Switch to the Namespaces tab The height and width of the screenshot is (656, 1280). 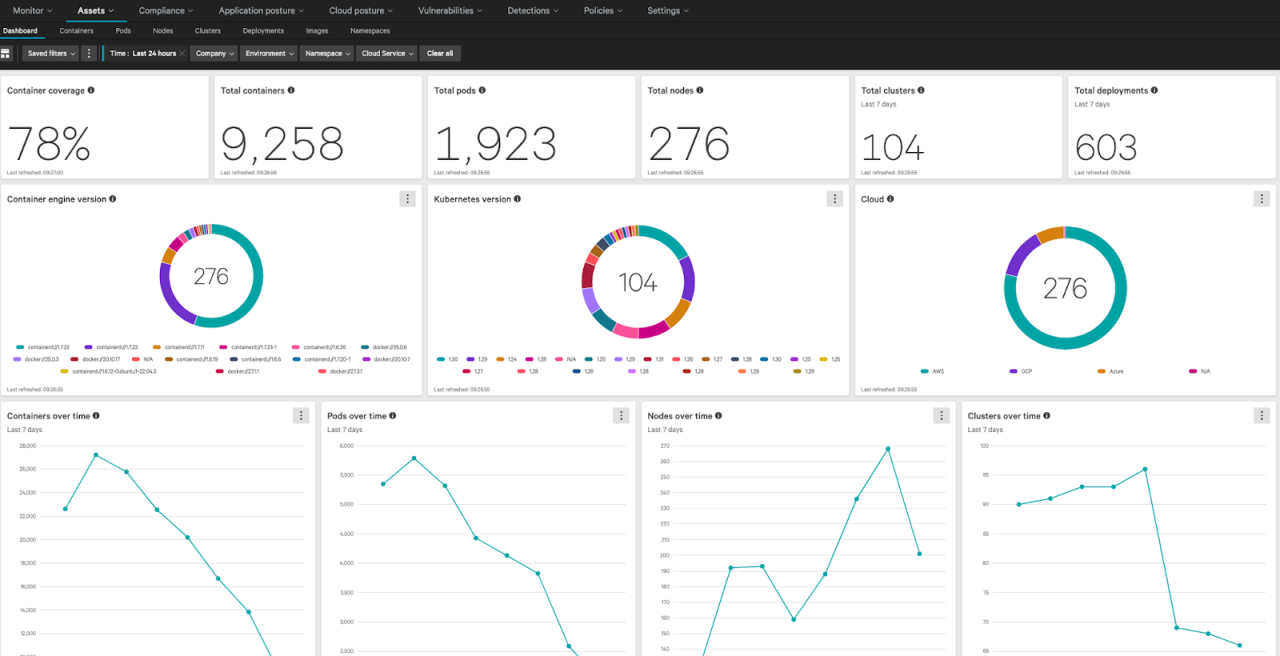(x=370, y=31)
